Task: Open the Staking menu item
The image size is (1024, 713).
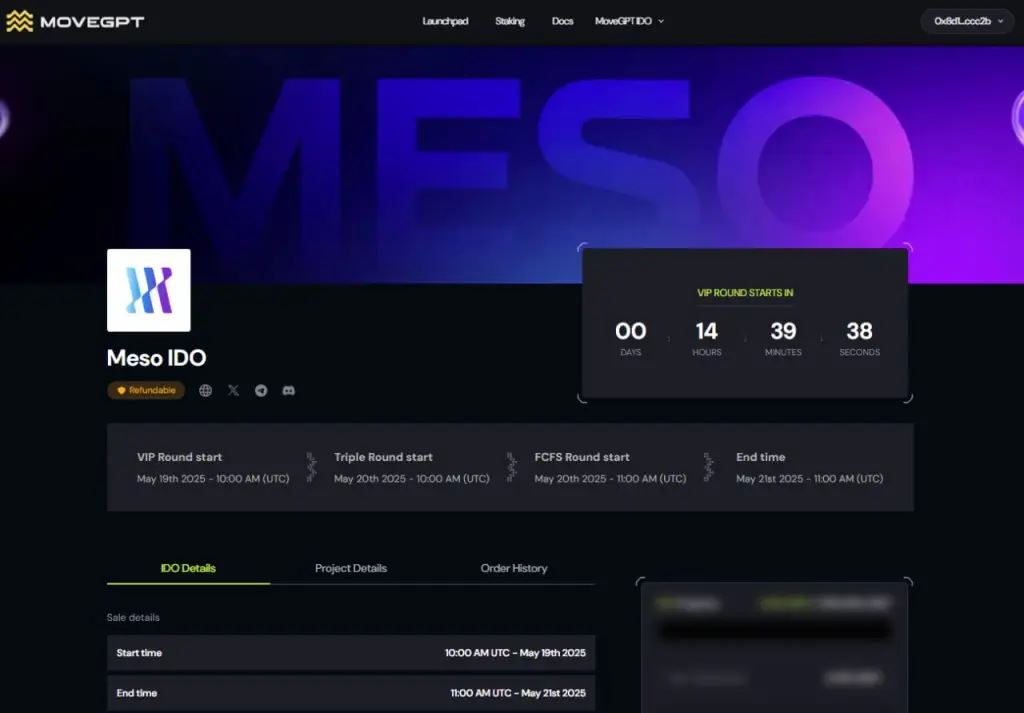Action: pyautogui.click(x=510, y=21)
